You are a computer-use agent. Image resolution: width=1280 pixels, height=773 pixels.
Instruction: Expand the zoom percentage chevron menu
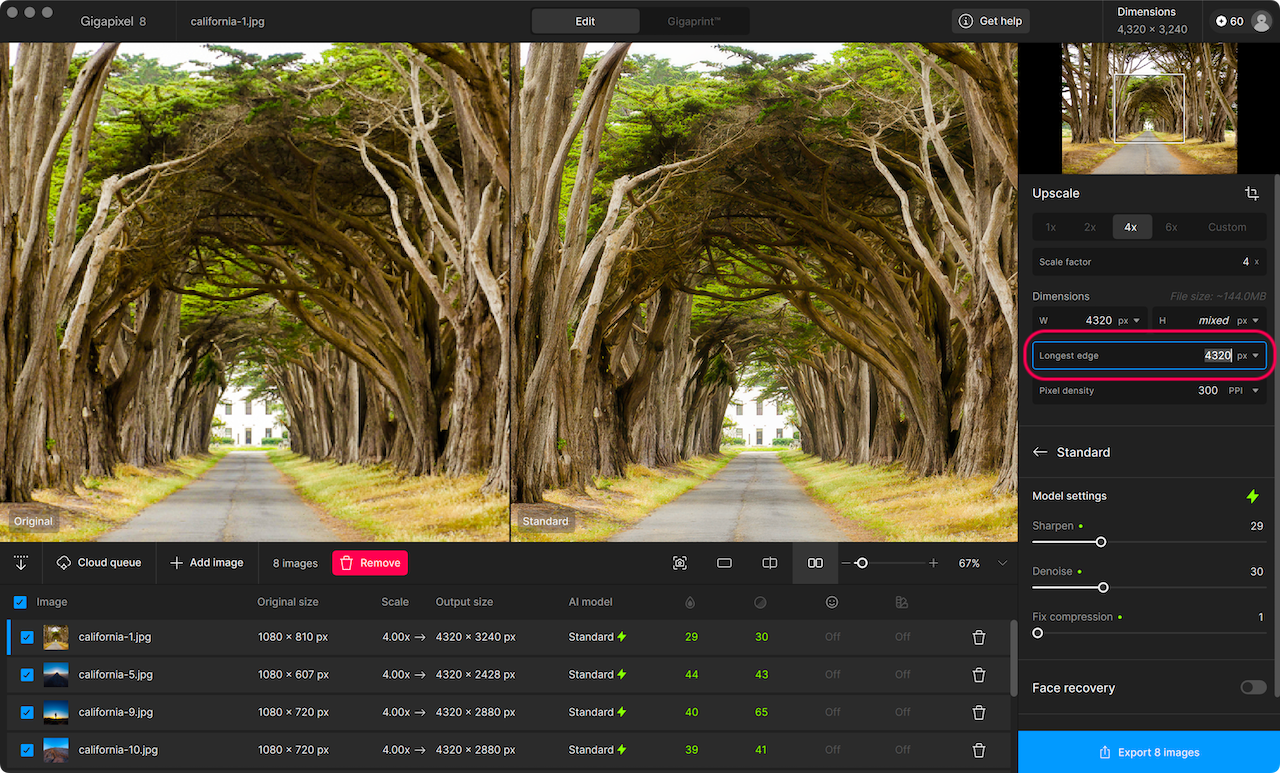1002,563
